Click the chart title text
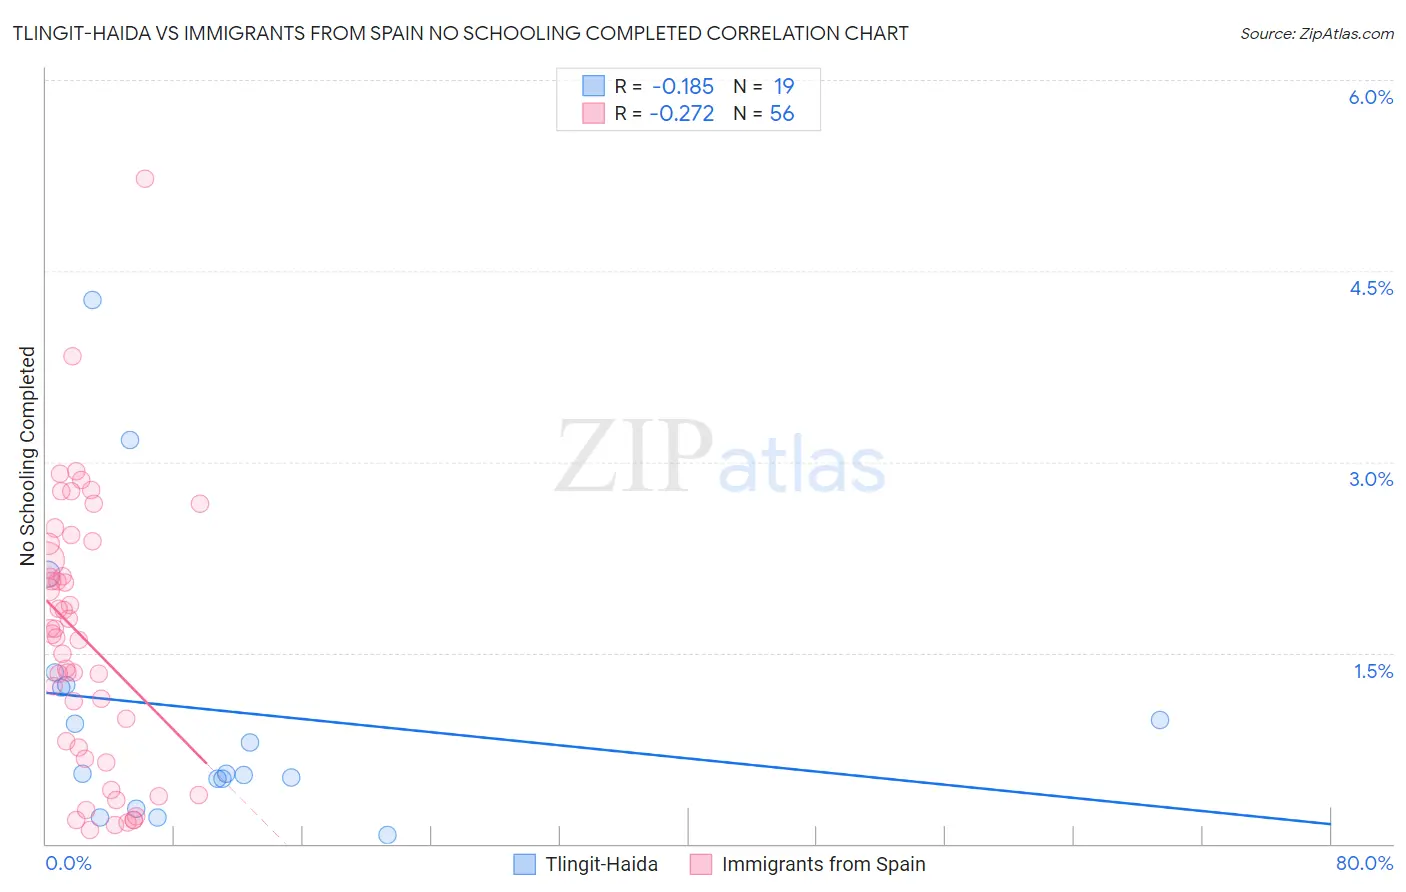Viewport: 1406px width, 892px height. point(460,33)
